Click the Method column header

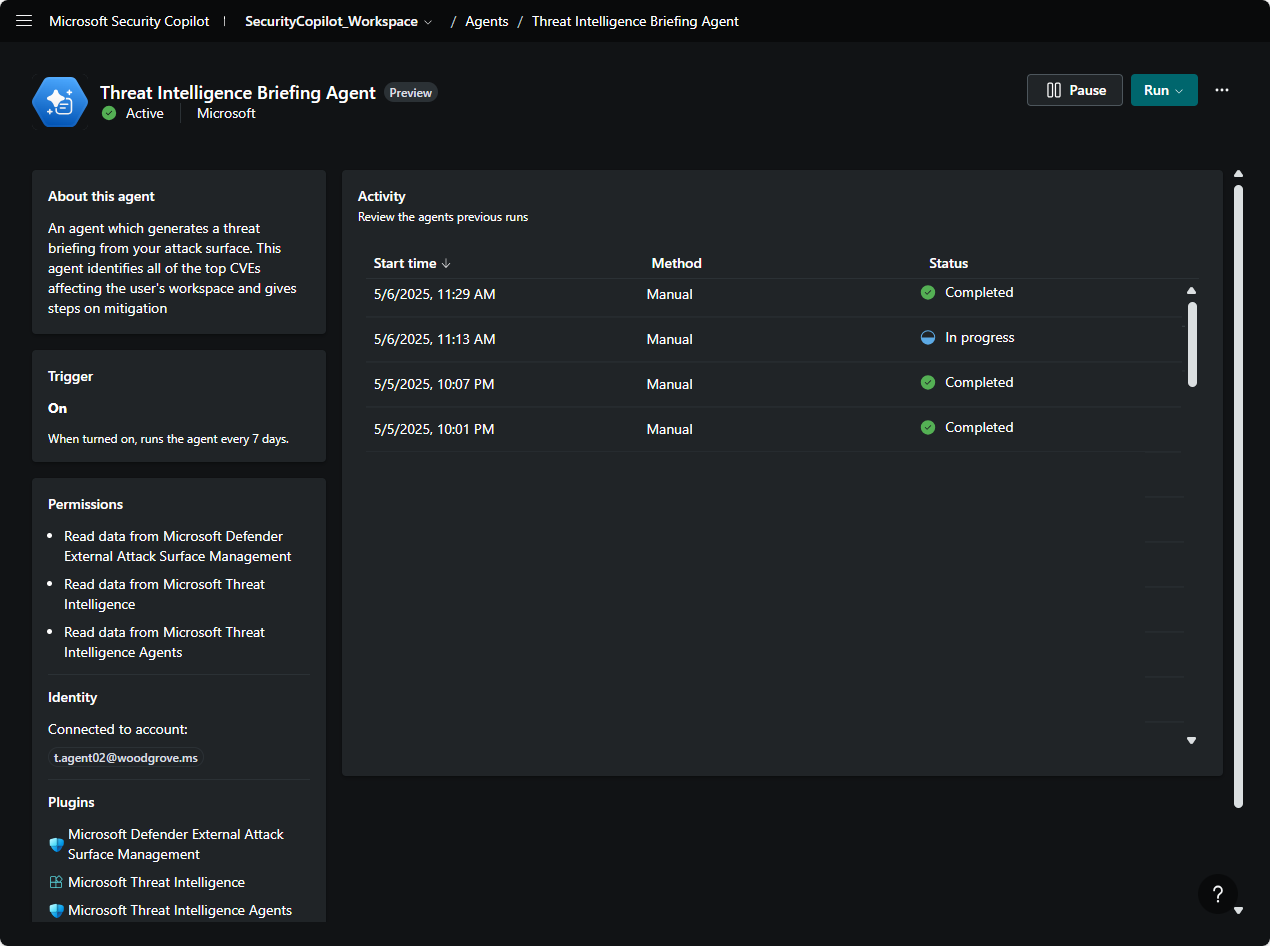(x=677, y=264)
